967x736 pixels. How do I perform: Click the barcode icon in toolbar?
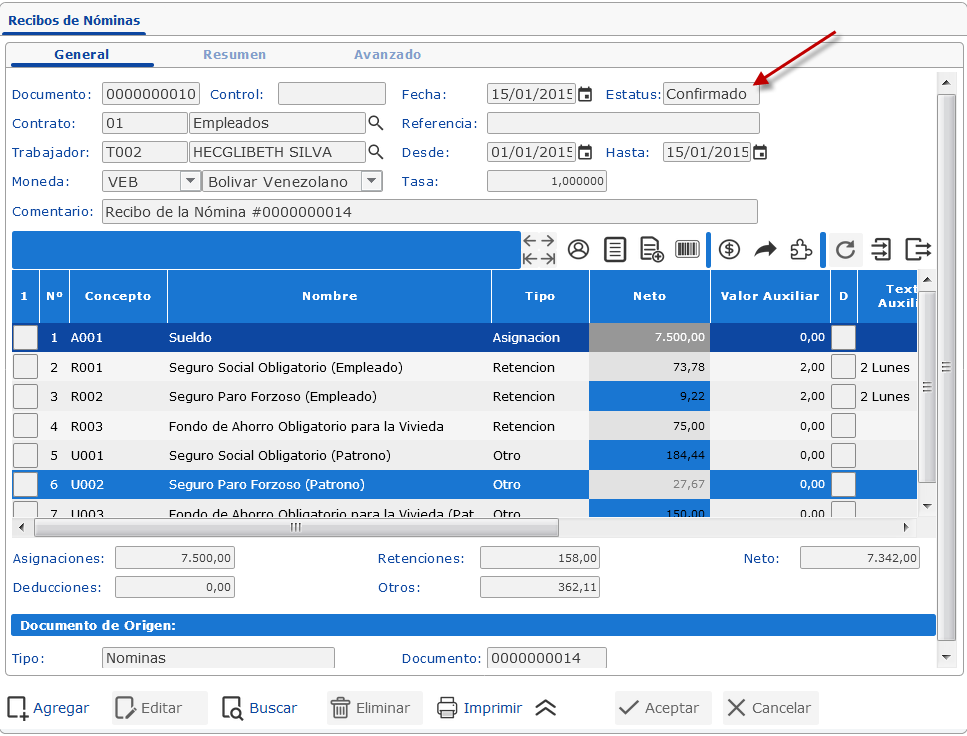click(687, 250)
